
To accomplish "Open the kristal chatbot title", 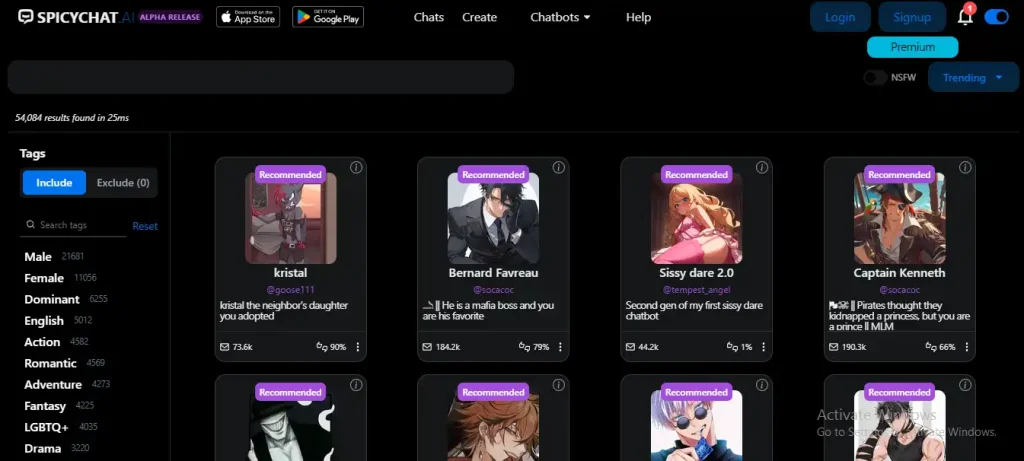I will (291, 273).
